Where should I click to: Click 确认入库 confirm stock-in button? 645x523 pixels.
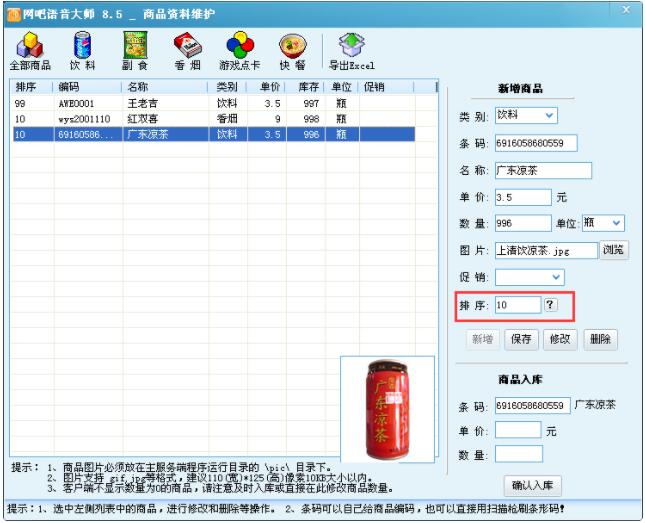click(x=532, y=486)
